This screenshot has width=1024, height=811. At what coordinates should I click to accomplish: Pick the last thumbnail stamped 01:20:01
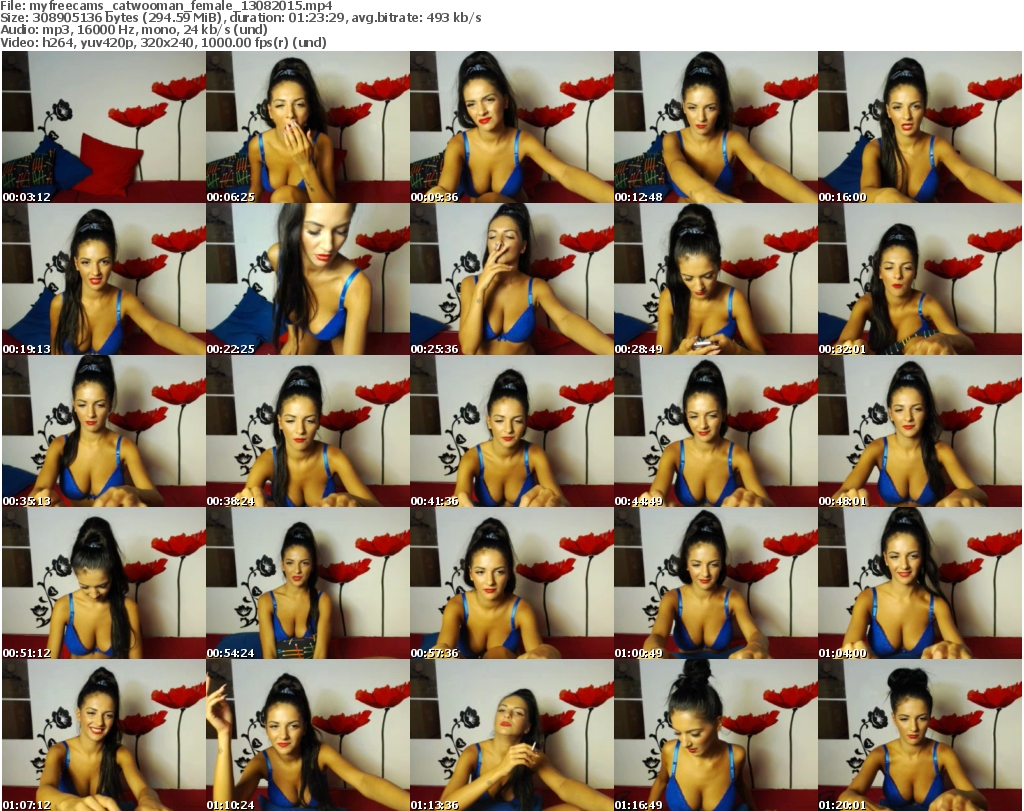pyautogui.click(x=920, y=735)
